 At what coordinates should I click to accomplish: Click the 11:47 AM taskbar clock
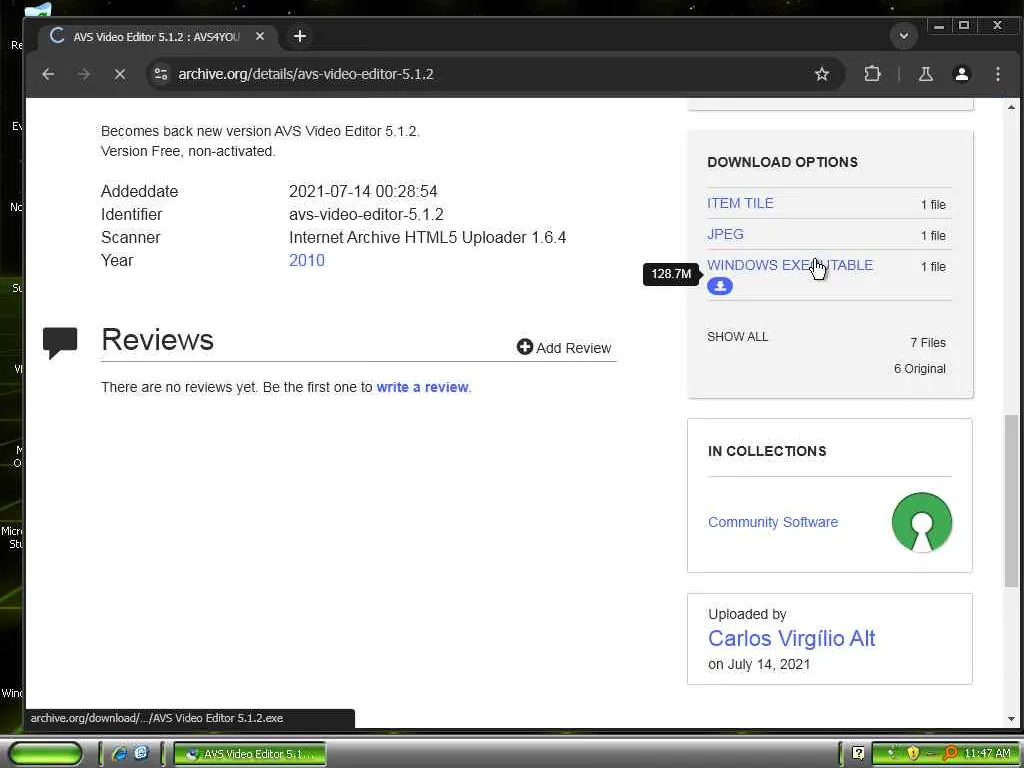987,754
